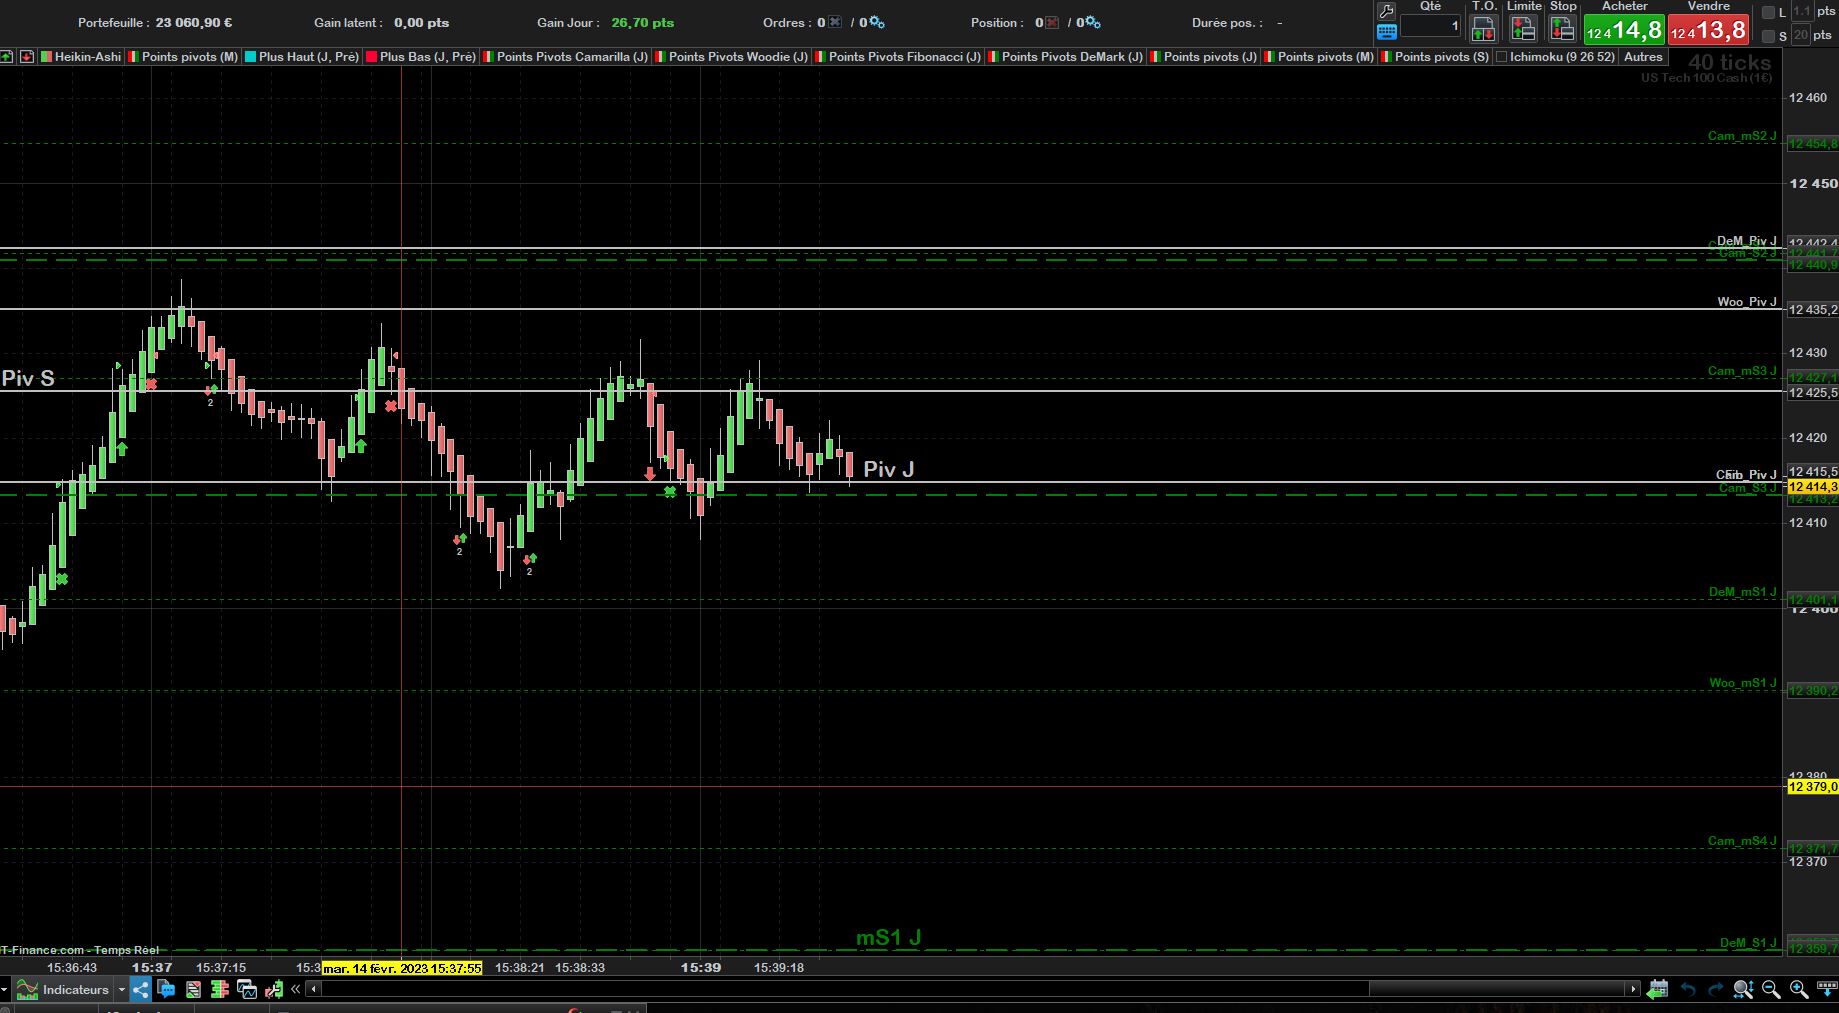Image resolution: width=1839 pixels, height=1013 pixels.
Task: Expand the dropdown arrow left of Indicateurs
Action: [5, 989]
